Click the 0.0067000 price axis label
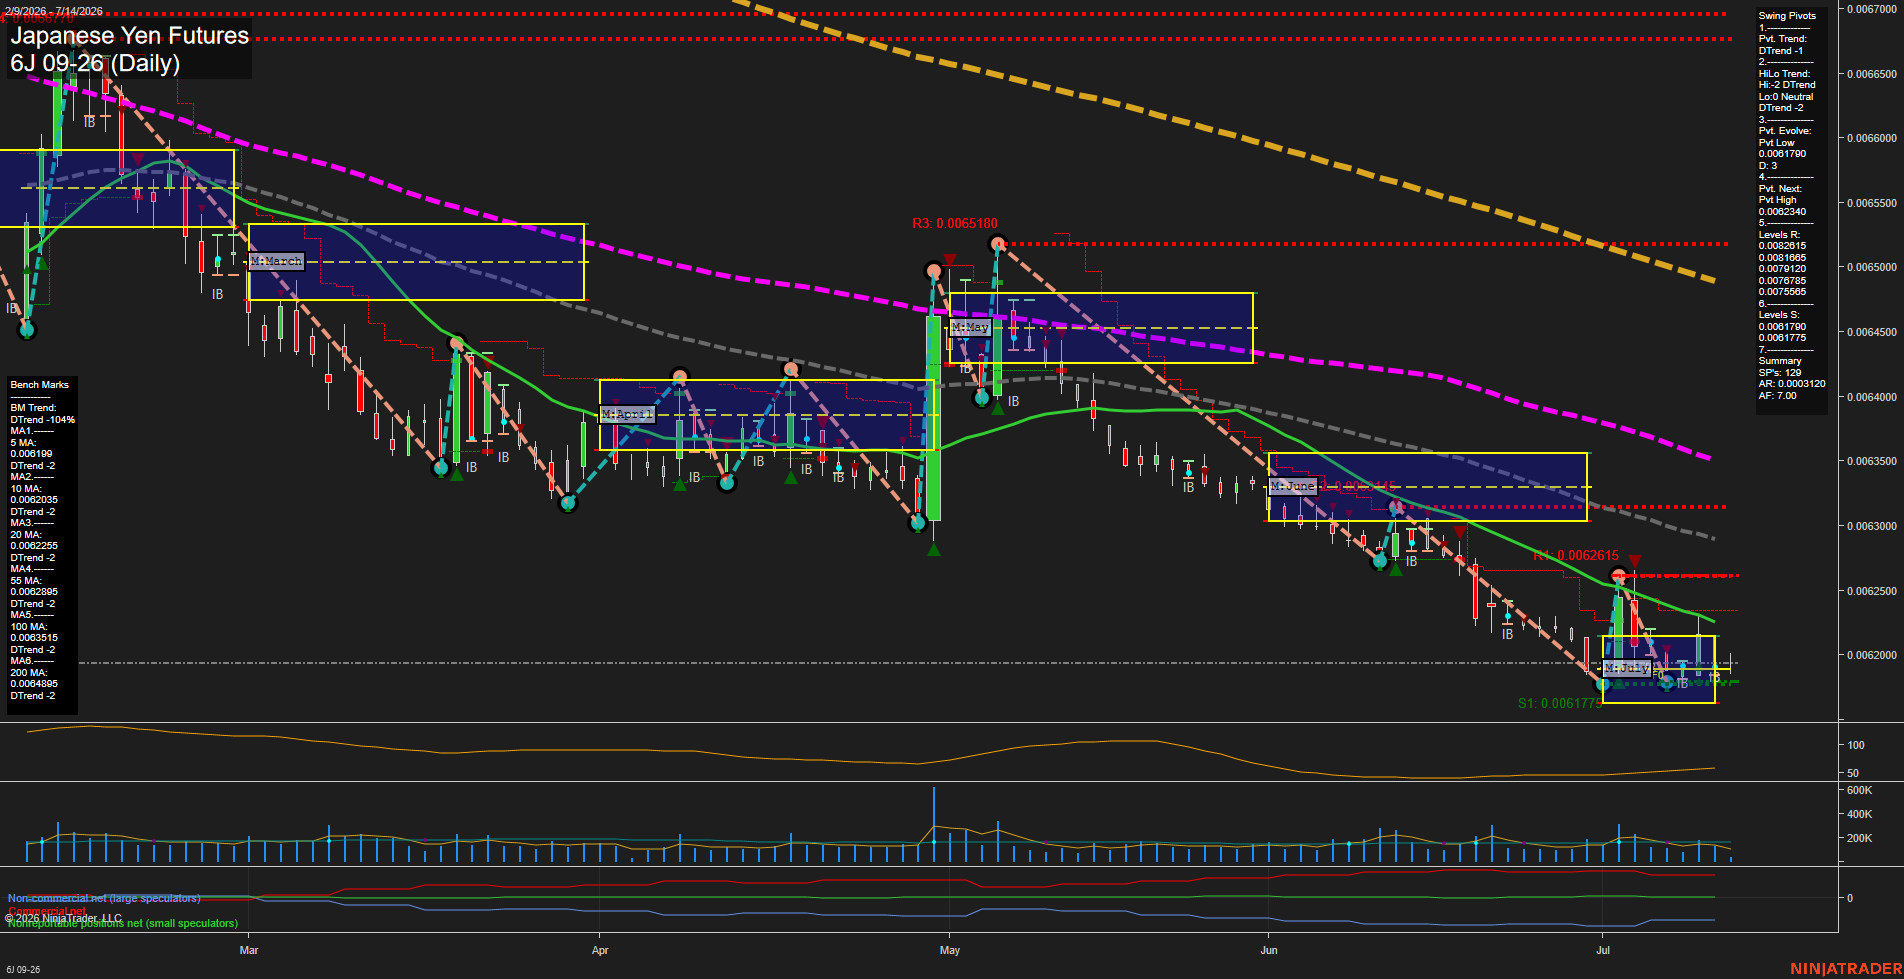The height and width of the screenshot is (979, 1904). 1872,9
